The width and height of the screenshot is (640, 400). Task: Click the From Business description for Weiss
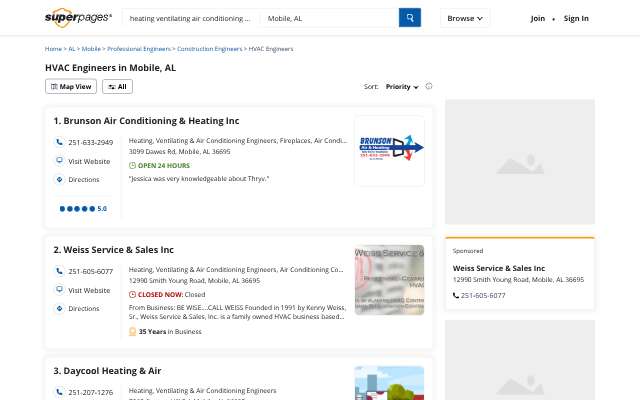(237, 312)
